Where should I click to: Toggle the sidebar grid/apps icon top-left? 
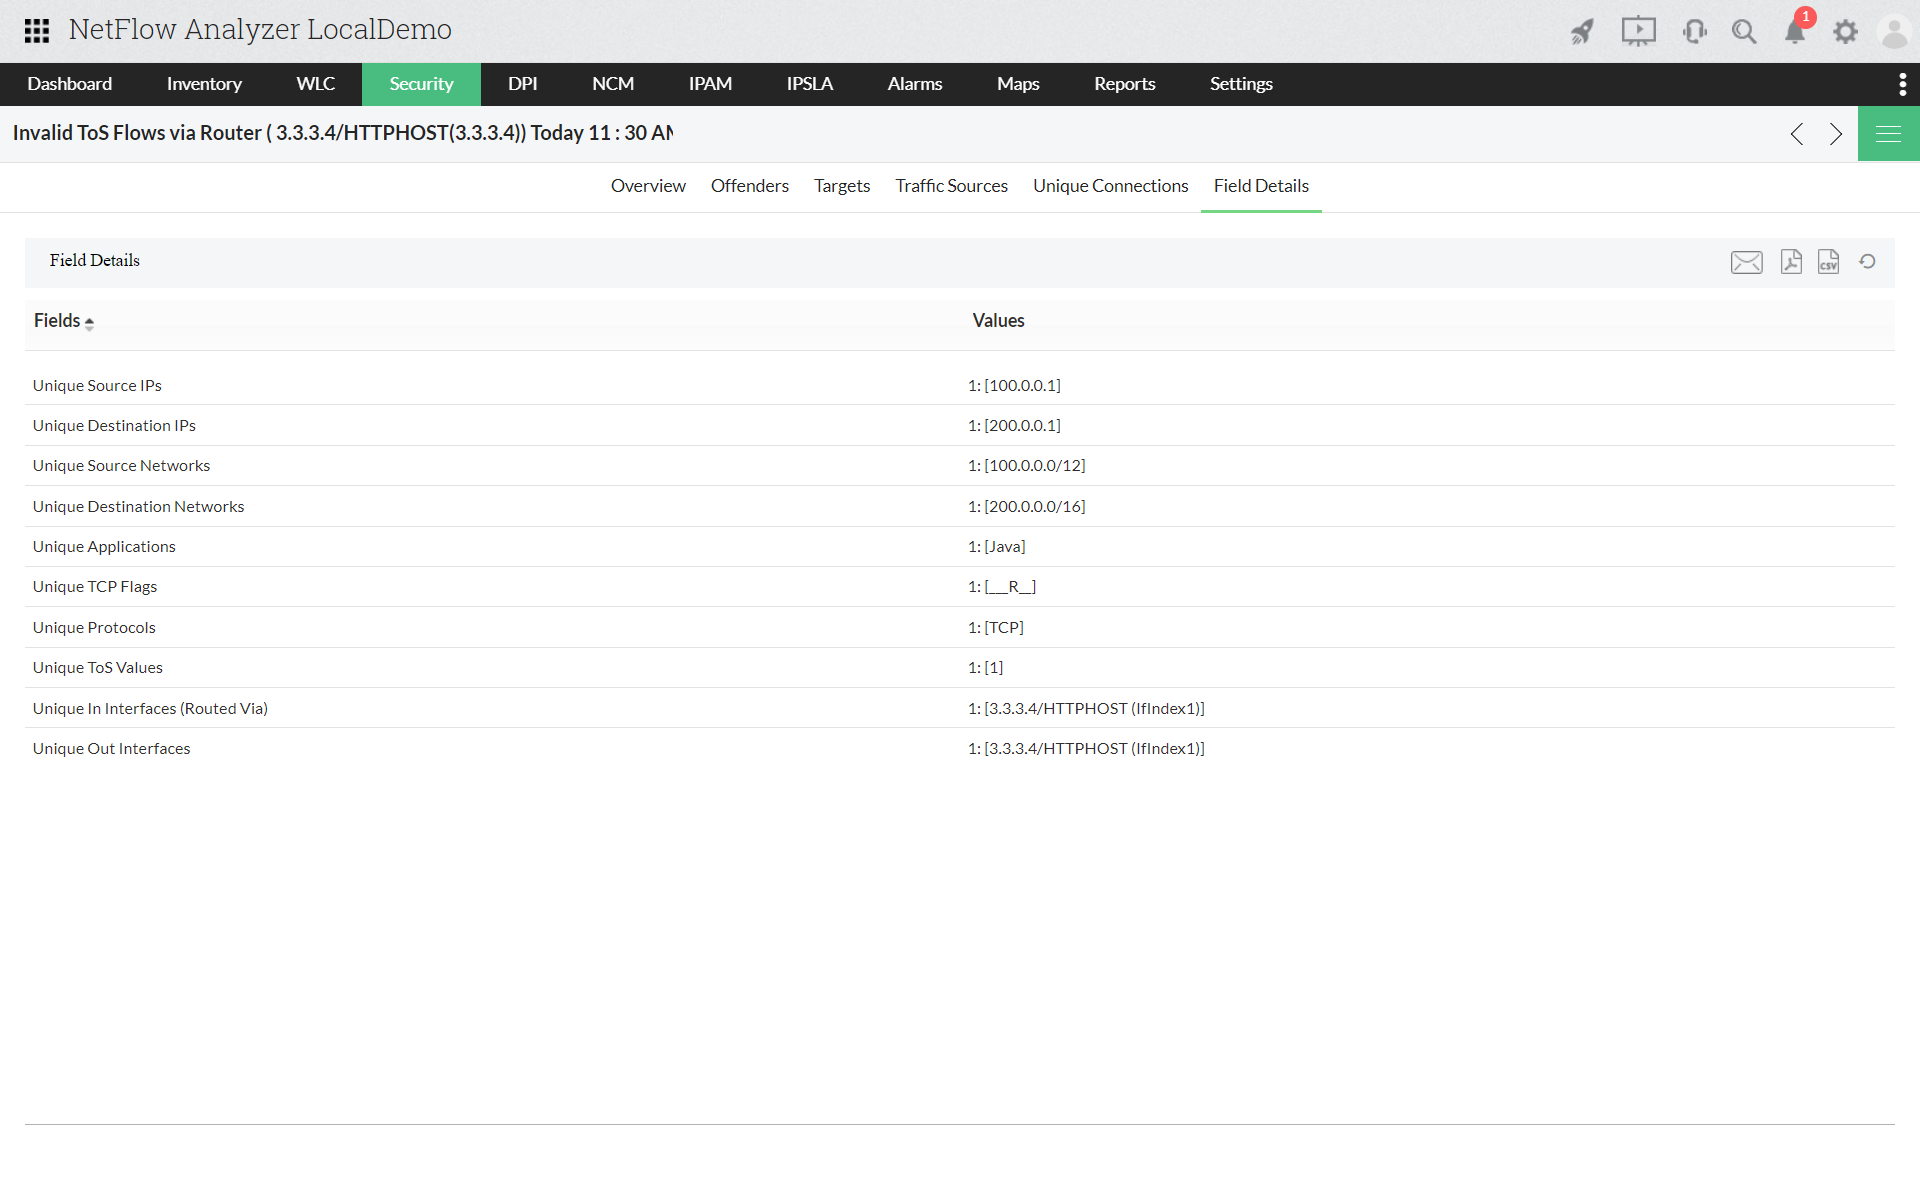(x=35, y=29)
